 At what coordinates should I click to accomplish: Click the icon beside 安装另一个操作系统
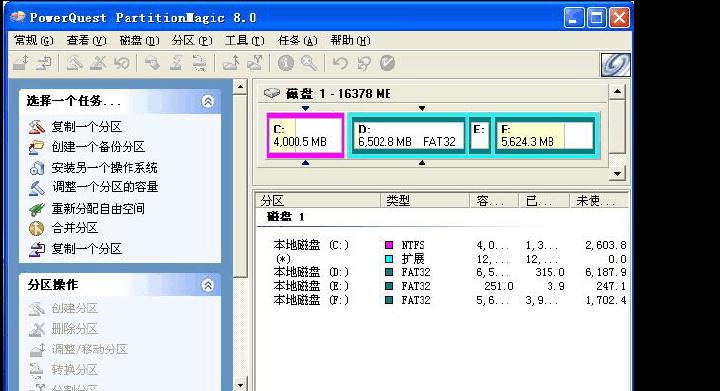[x=36, y=168]
